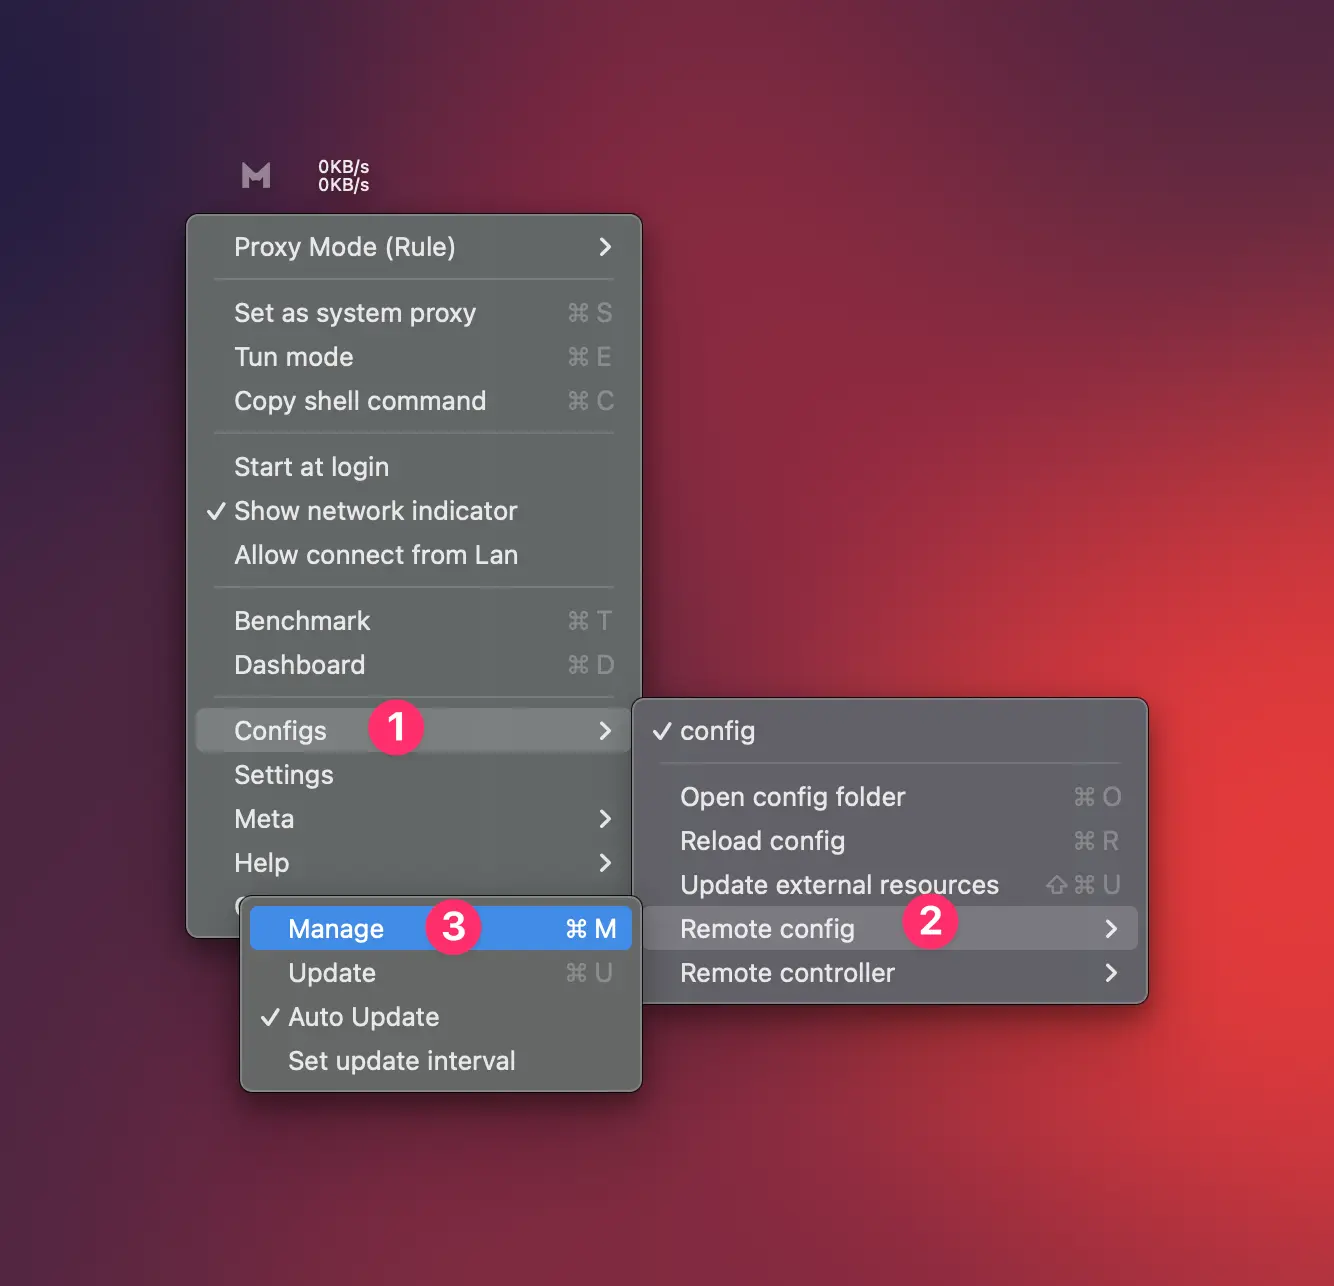Screen dimensions: 1334x1286
Task: Toggle Show network indicator checkmark
Action: (x=375, y=511)
